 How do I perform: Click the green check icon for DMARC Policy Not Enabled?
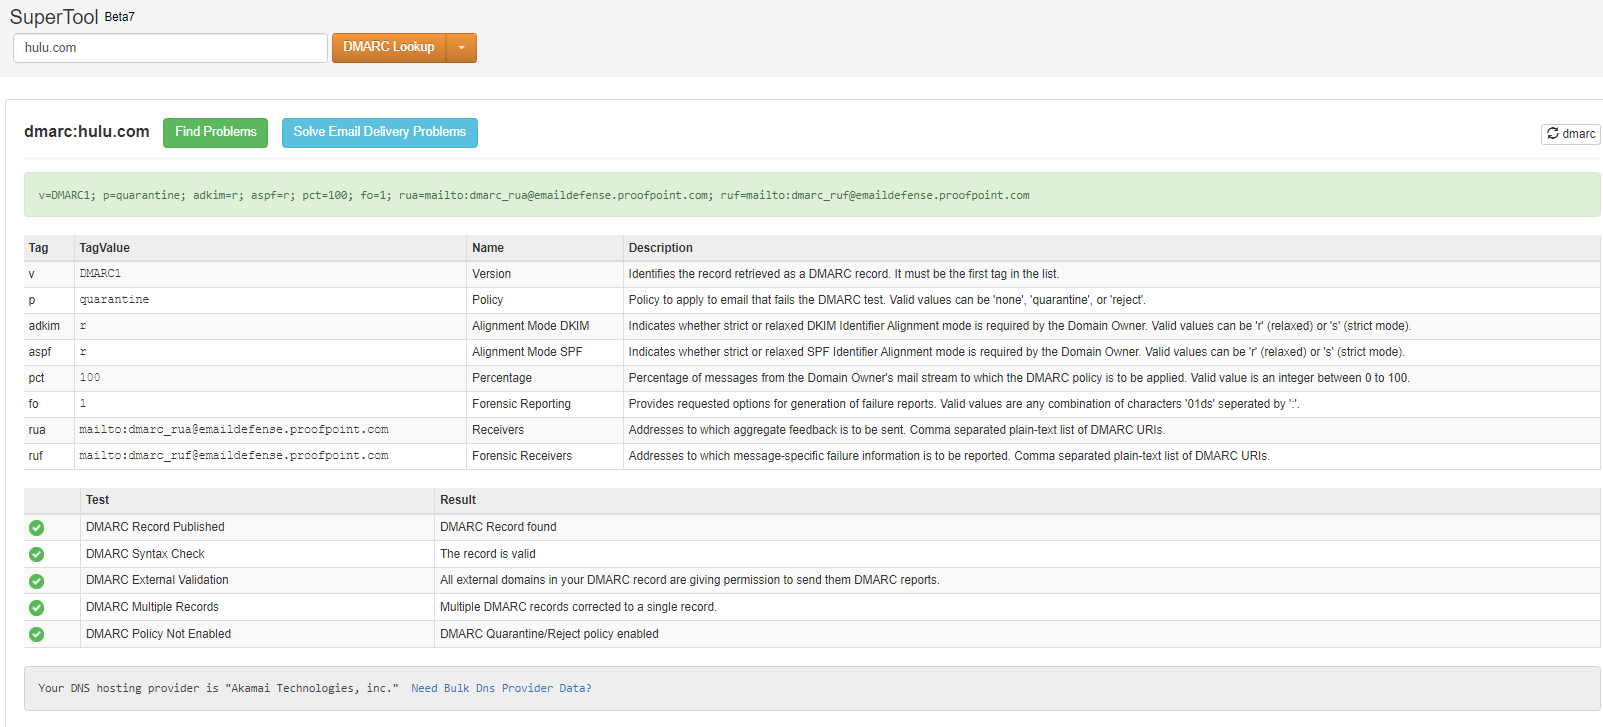[37, 634]
